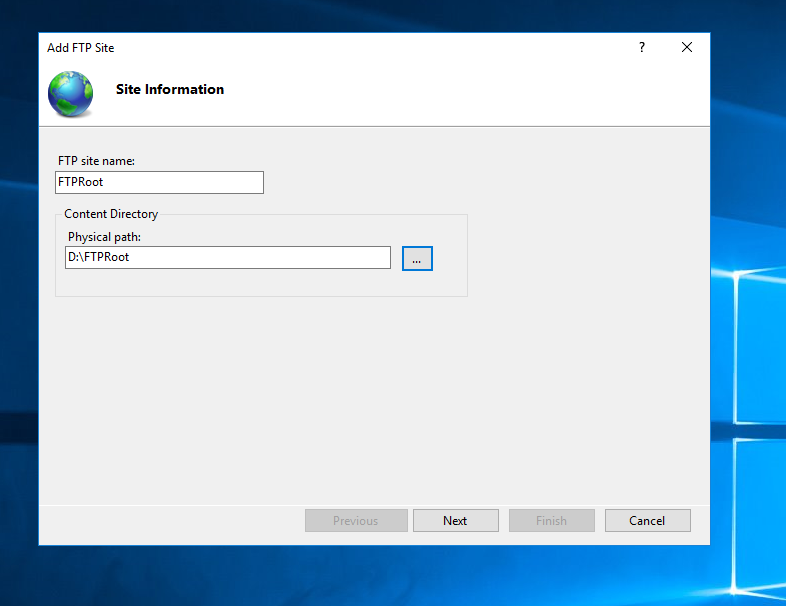Open the browse folder ellipsis button
The width and height of the screenshot is (786, 606).
click(417, 259)
